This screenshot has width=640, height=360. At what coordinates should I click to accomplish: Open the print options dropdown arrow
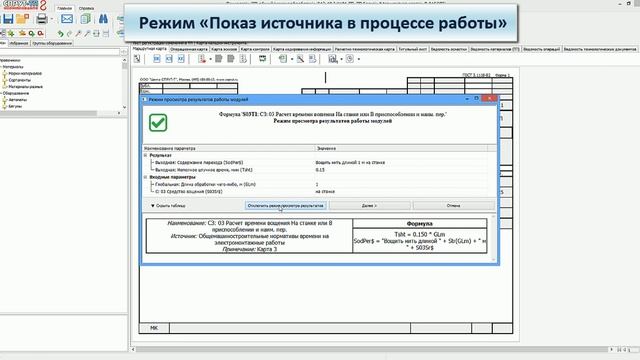pyautogui.click(x=52, y=19)
